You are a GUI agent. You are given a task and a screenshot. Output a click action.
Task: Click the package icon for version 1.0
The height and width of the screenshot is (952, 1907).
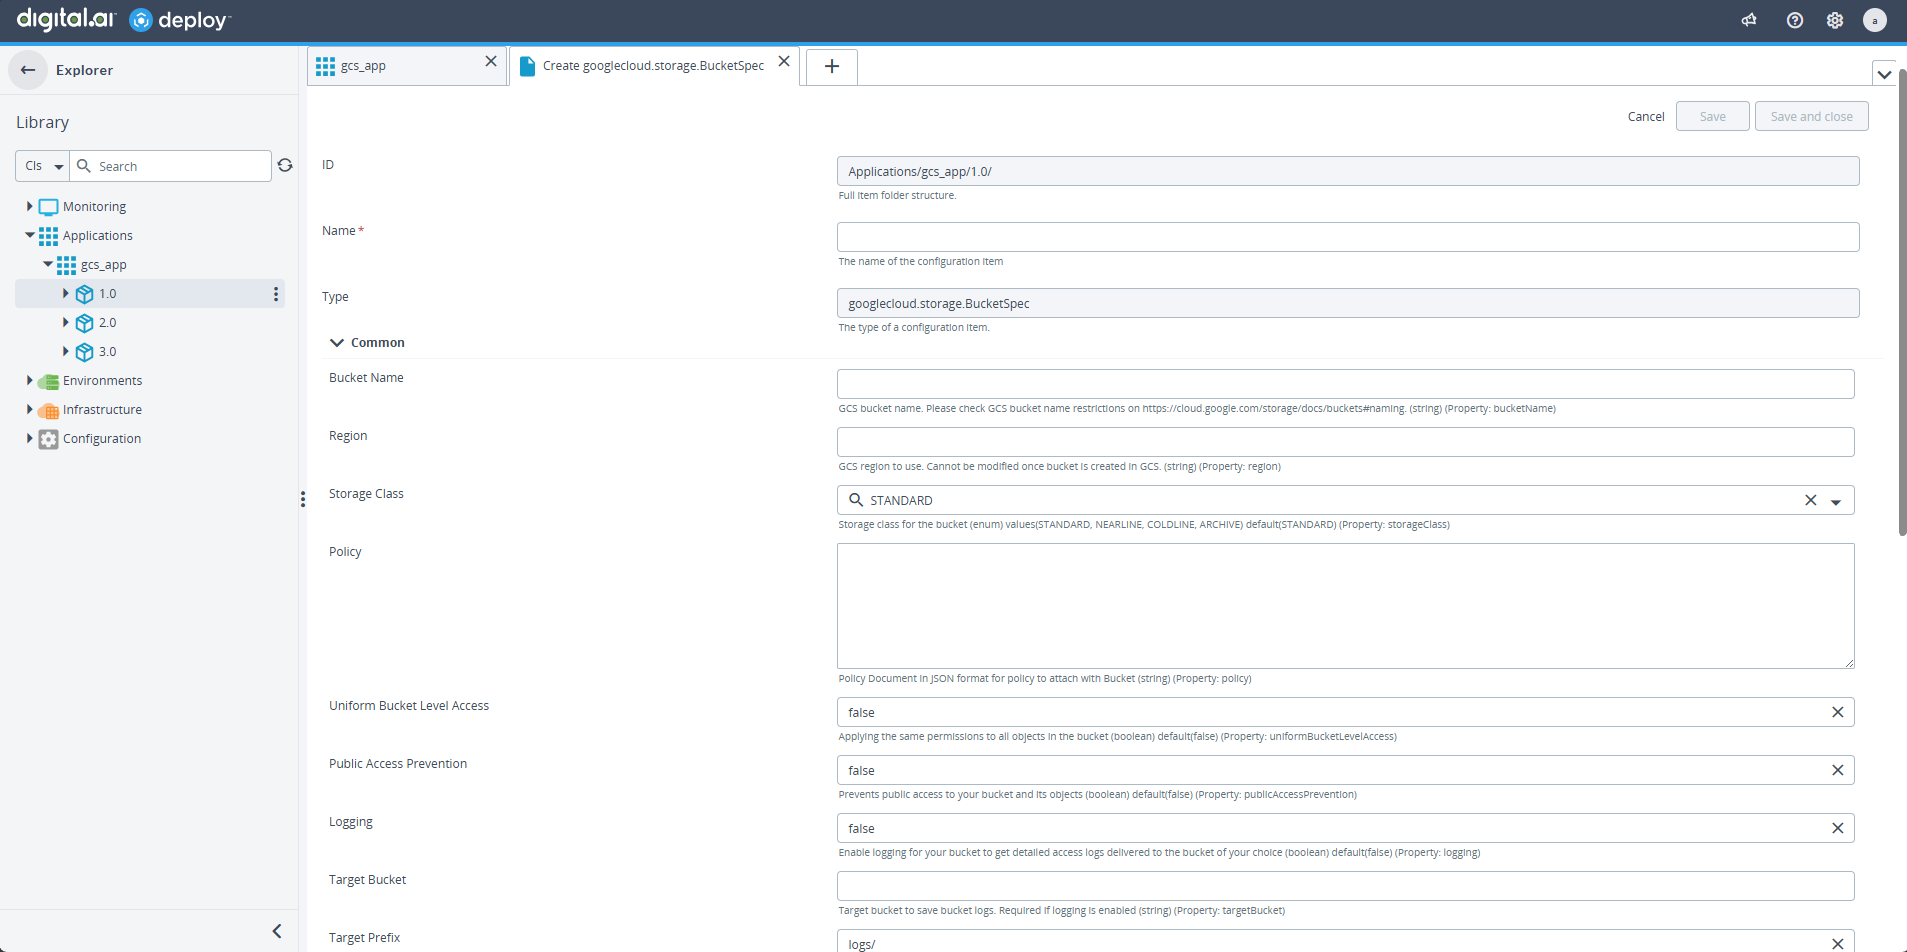tap(84, 294)
